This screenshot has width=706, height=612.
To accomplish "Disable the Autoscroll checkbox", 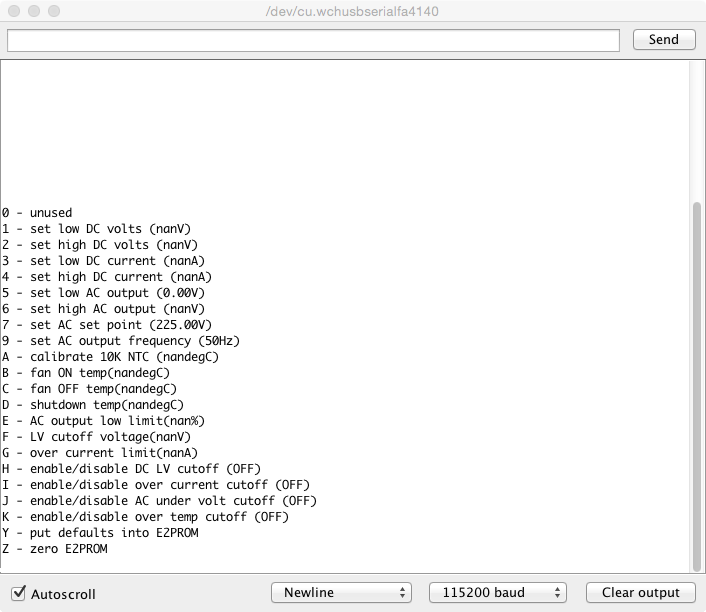I will pyautogui.click(x=19, y=593).
